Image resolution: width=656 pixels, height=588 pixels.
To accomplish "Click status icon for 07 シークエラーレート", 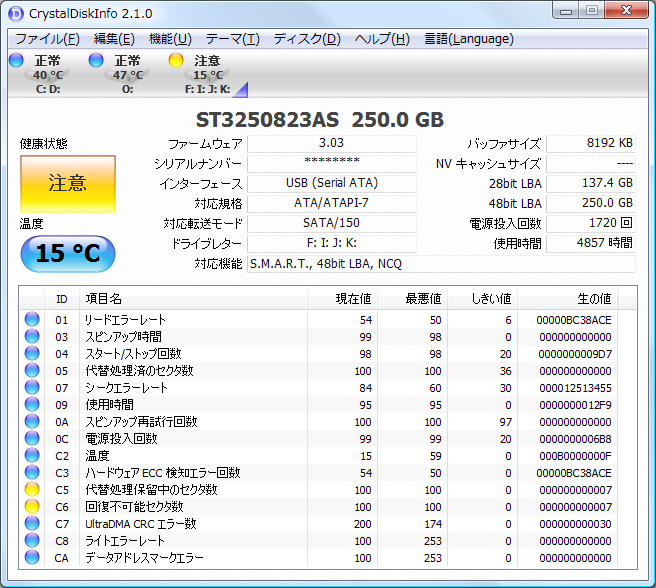I will click(x=32, y=388).
